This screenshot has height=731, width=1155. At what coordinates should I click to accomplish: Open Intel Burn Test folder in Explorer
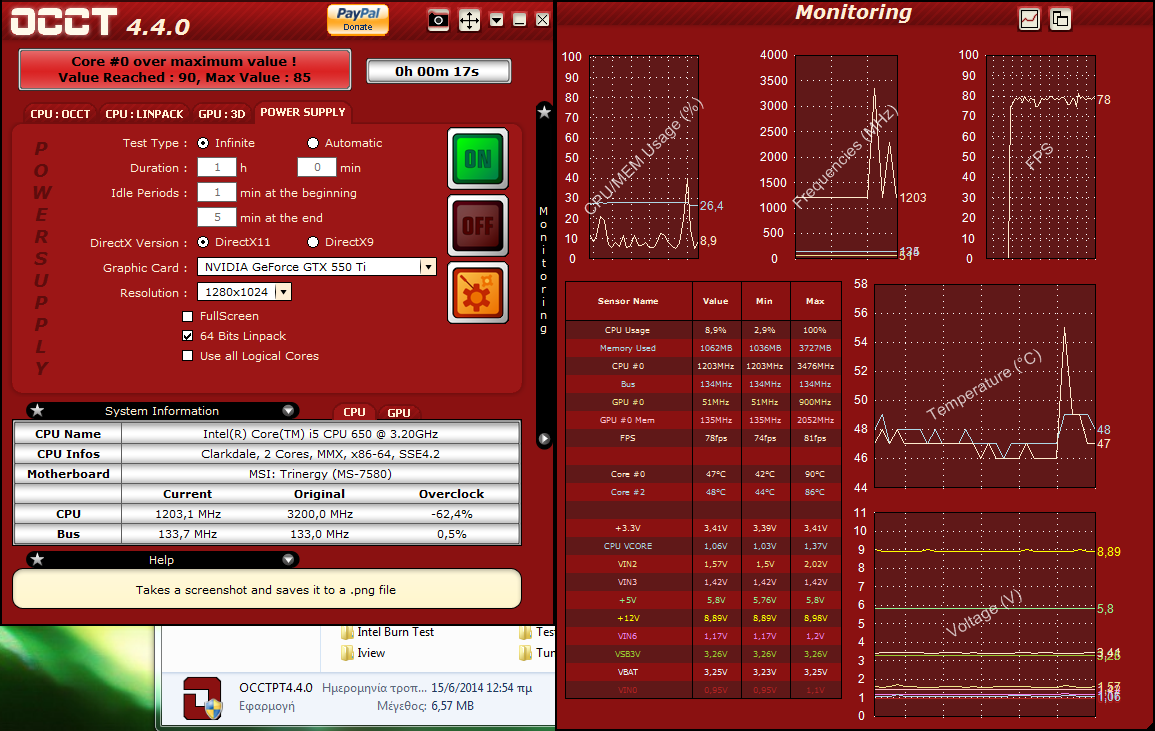387,632
